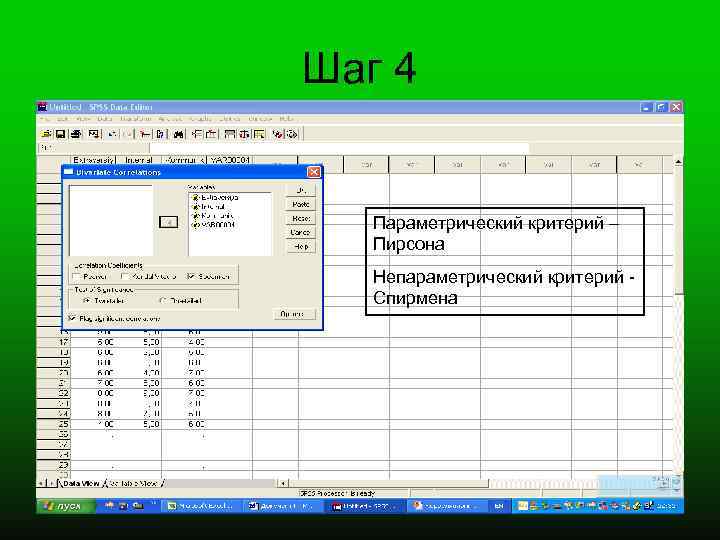Click the Print toolbar icon
The height and width of the screenshot is (540, 720).
point(76,134)
